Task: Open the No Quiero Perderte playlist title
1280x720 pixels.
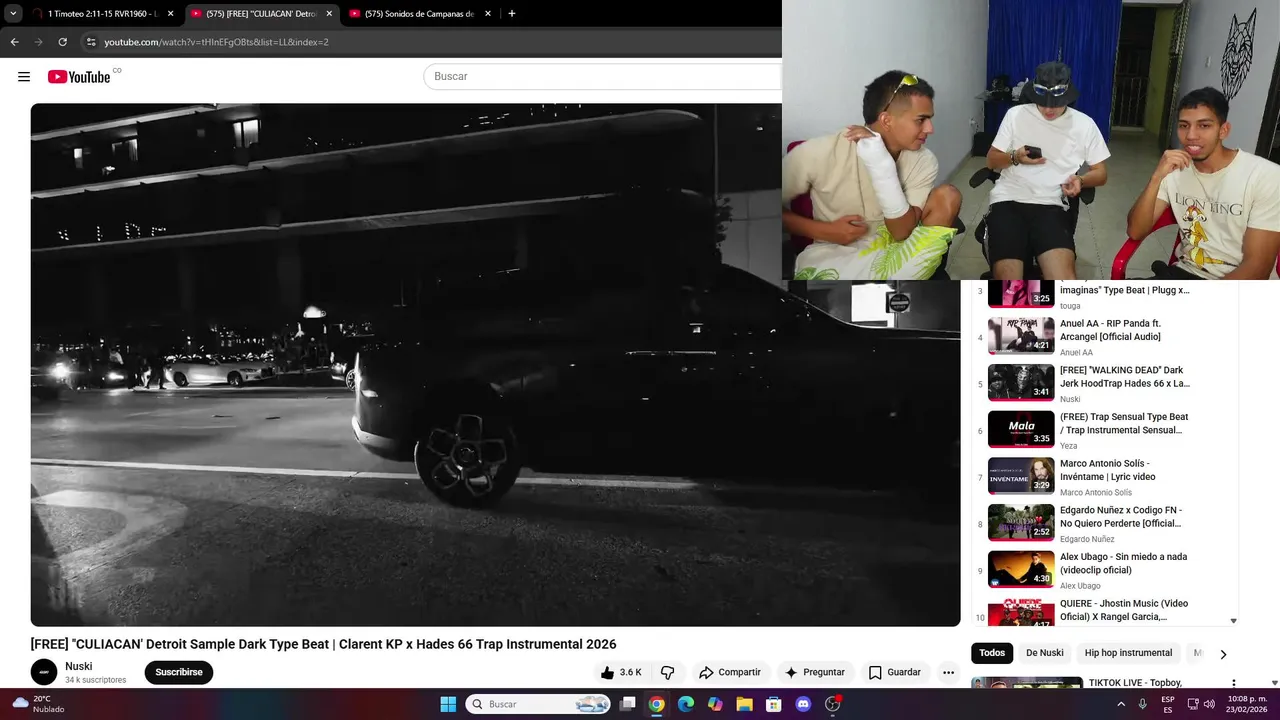Action: (x=1120, y=517)
